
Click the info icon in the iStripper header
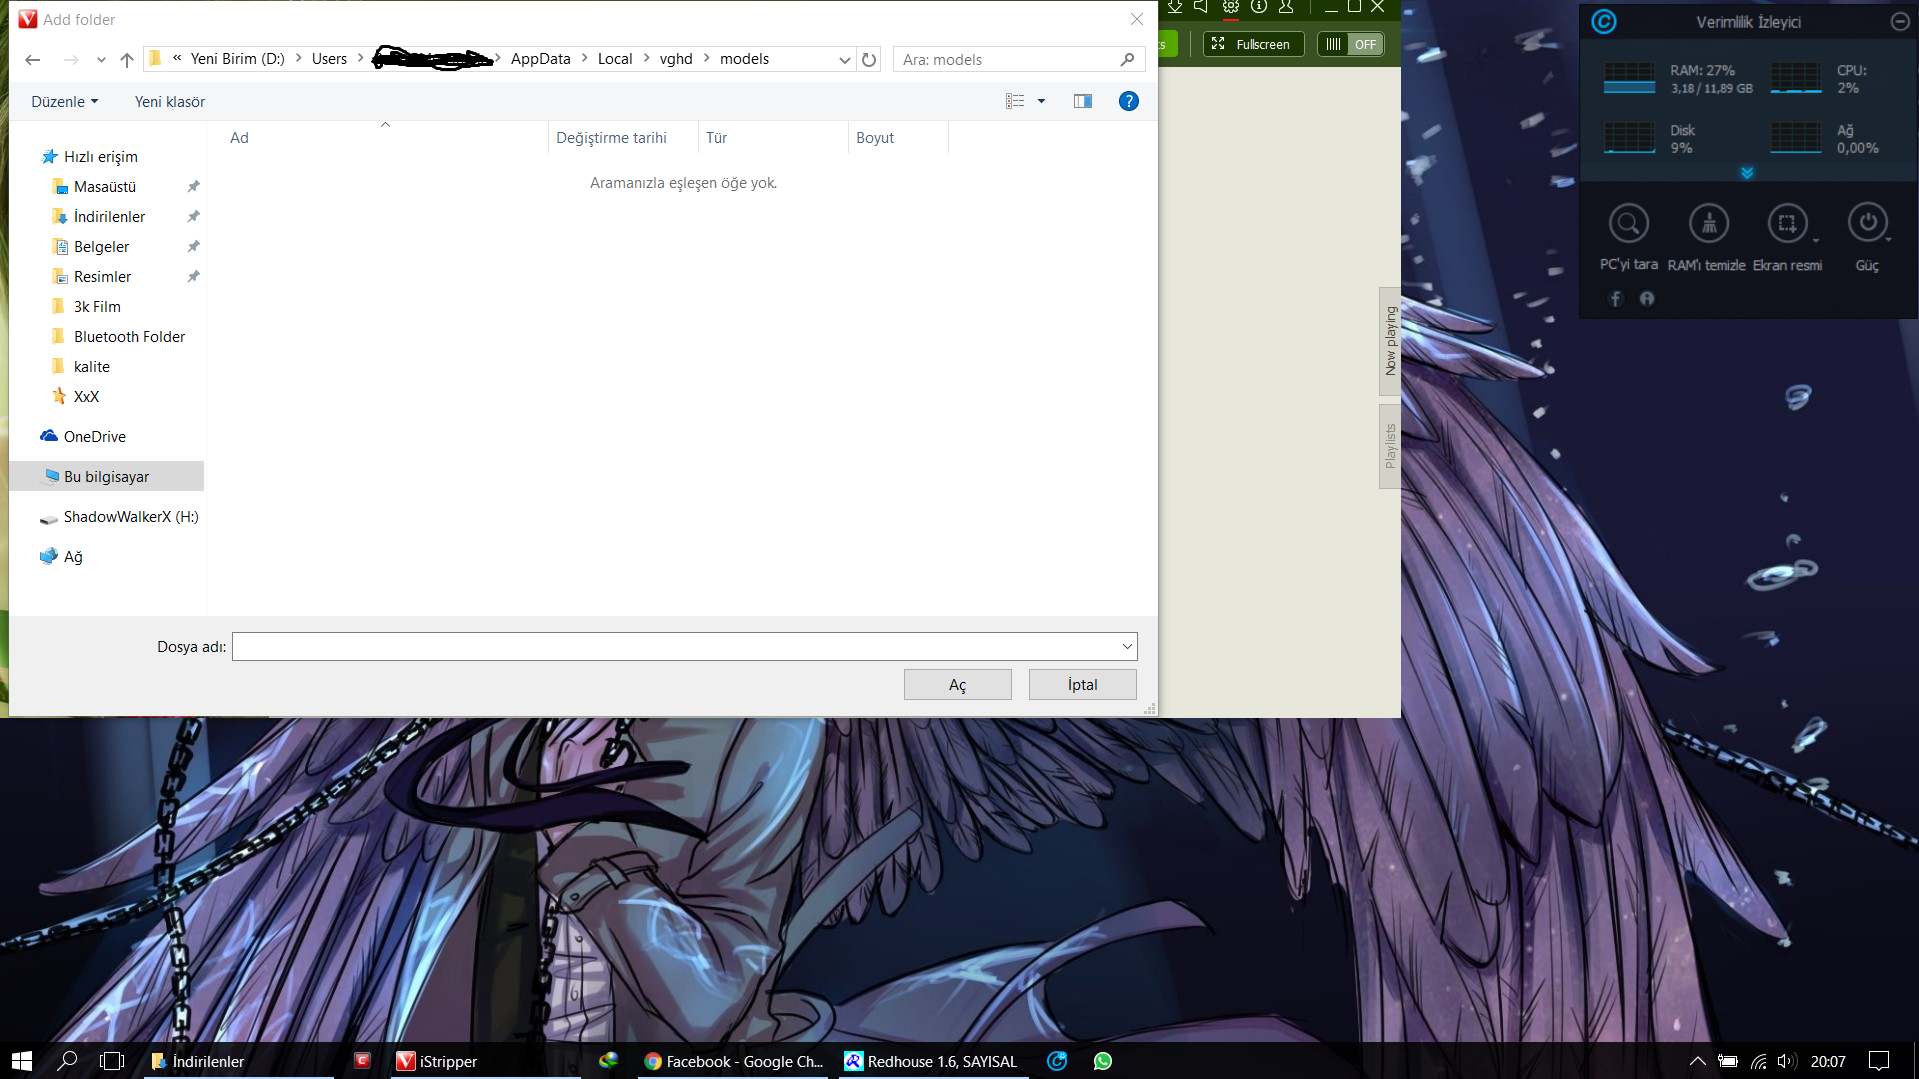1259,7
